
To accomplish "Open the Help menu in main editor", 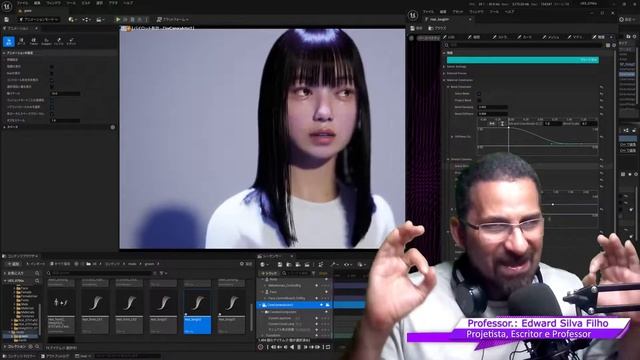I will point(128,3).
